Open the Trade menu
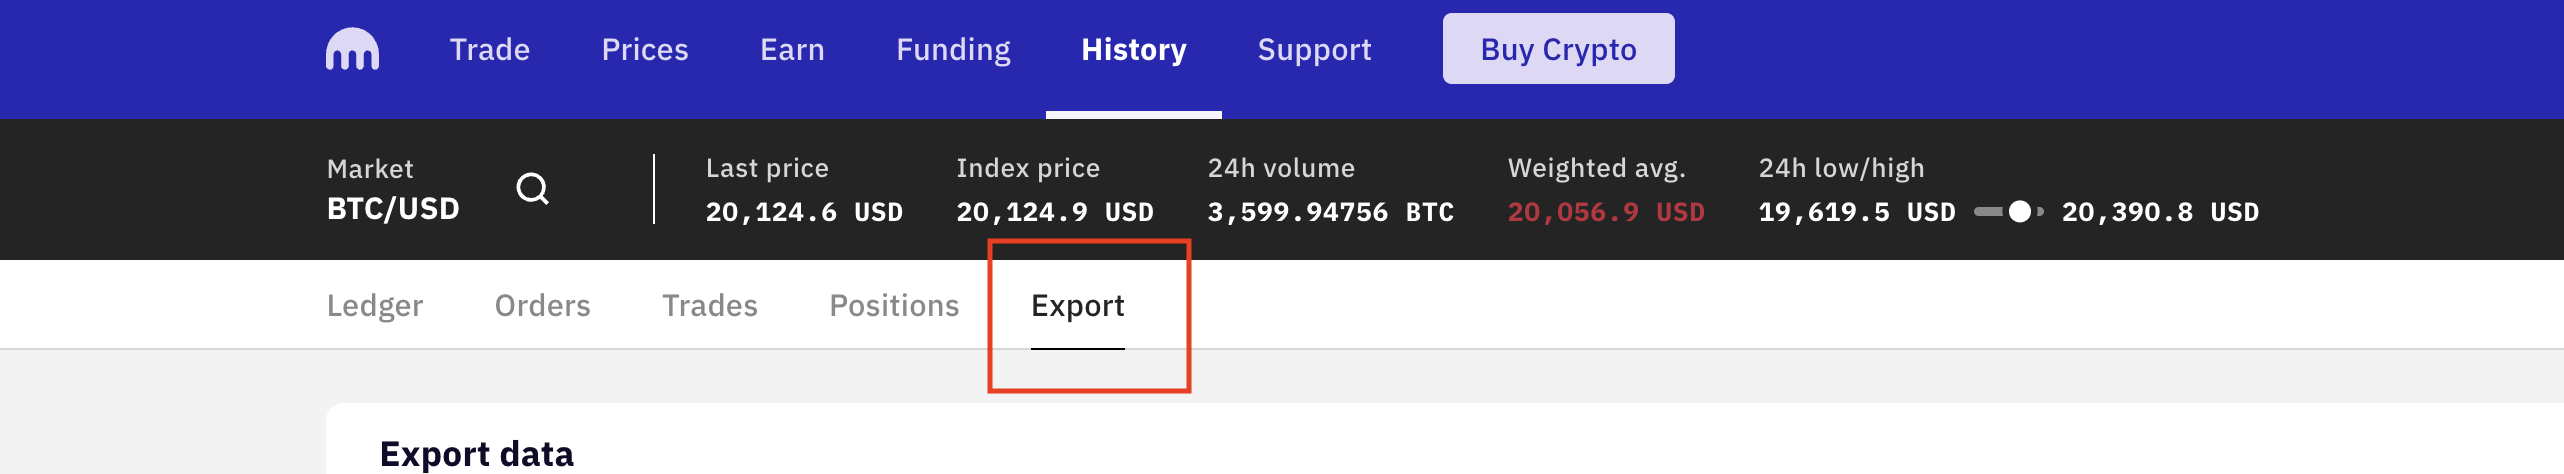The height and width of the screenshot is (474, 2564). click(x=490, y=49)
